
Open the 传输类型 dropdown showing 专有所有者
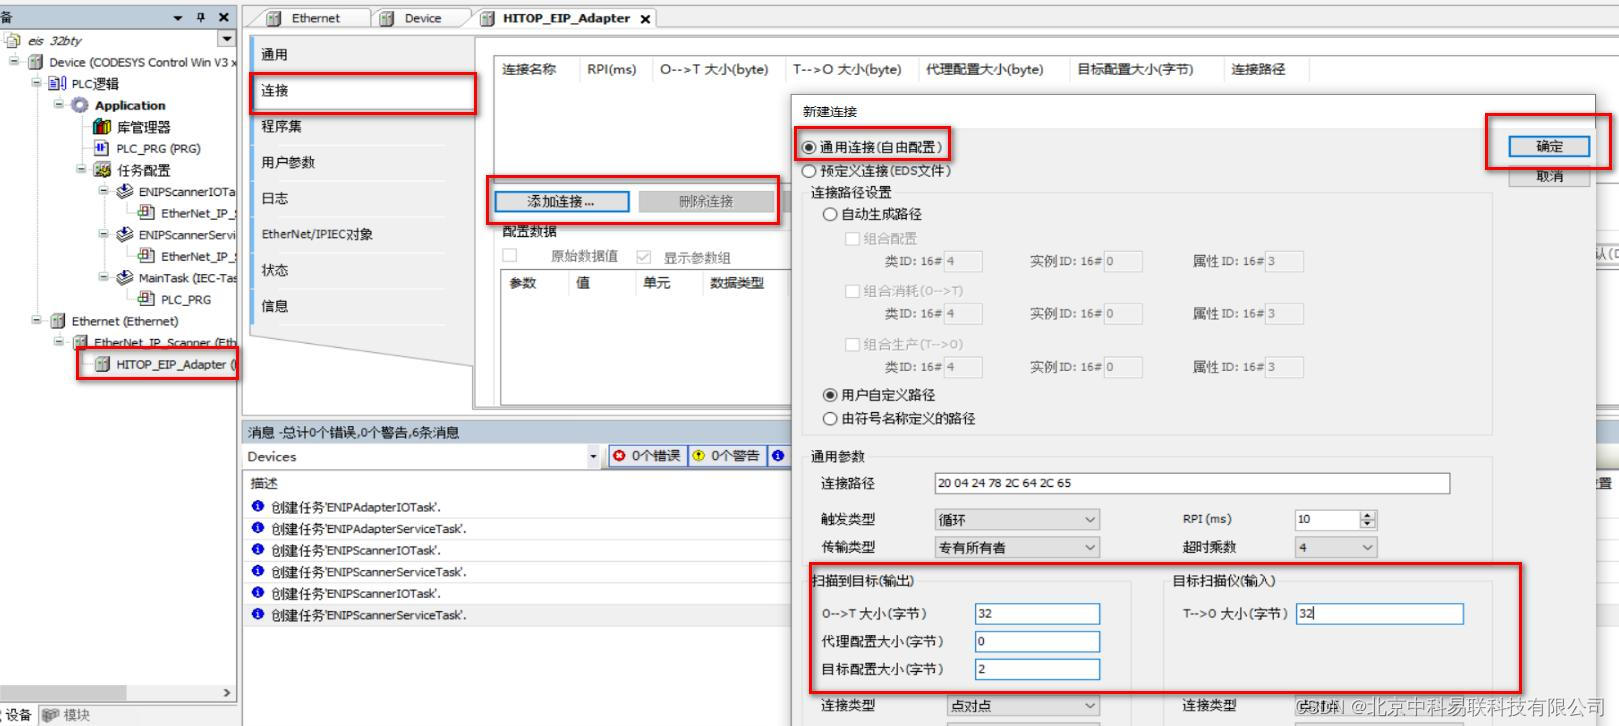1016,547
